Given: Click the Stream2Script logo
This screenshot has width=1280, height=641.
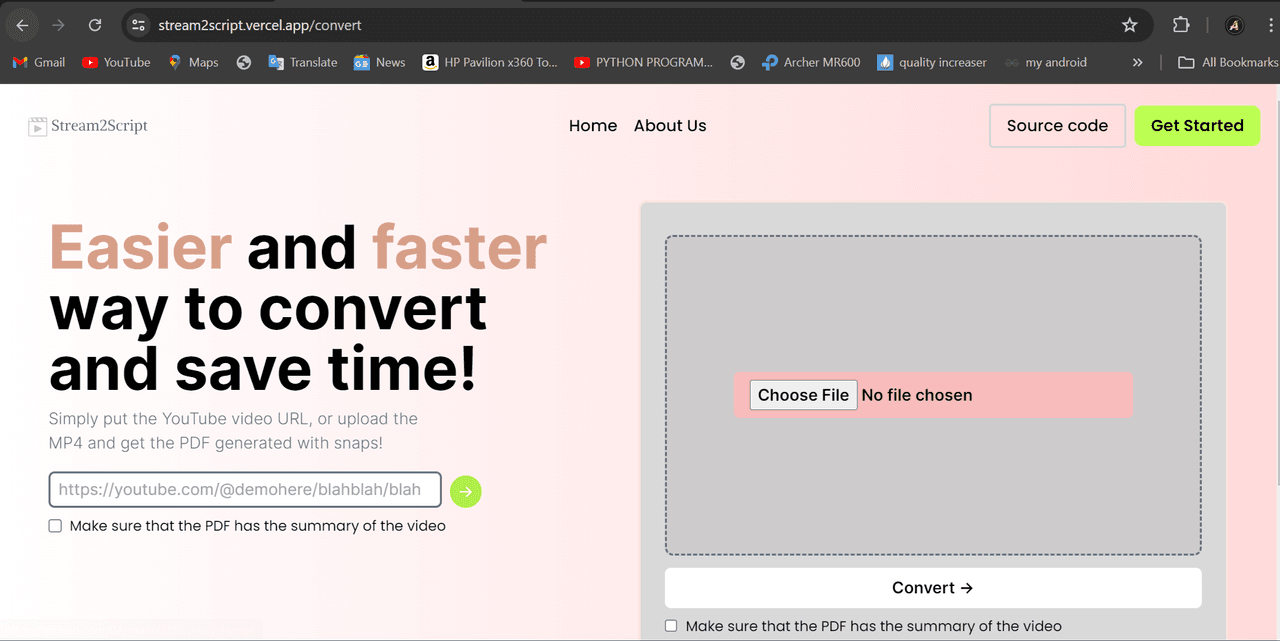Looking at the screenshot, I should (88, 126).
